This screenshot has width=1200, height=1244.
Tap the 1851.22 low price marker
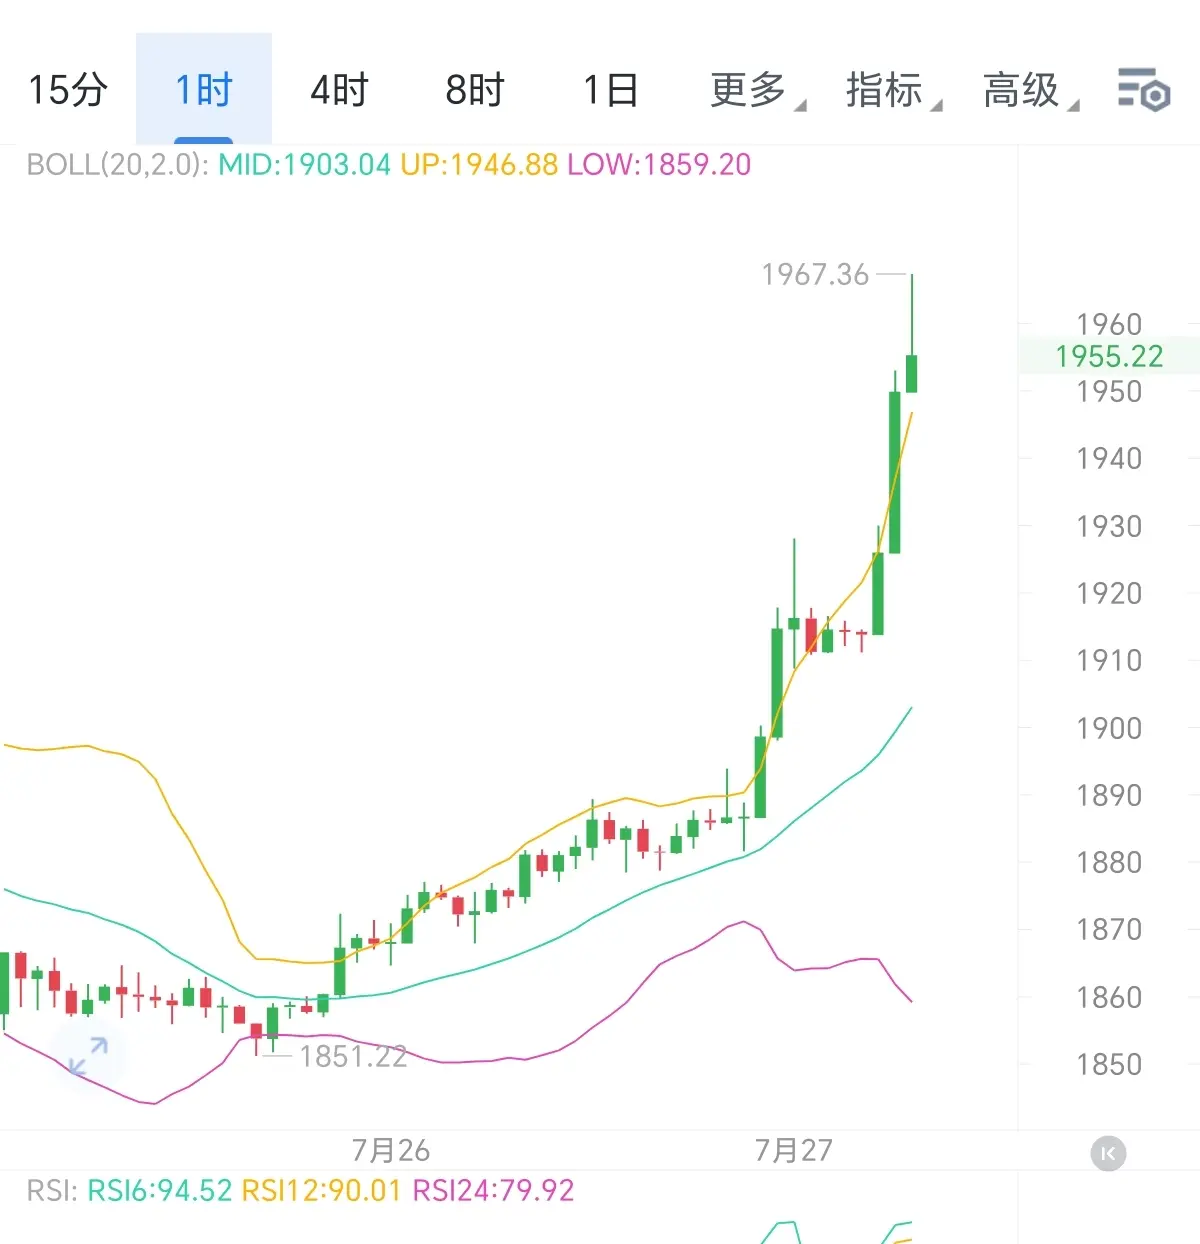(353, 1056)
